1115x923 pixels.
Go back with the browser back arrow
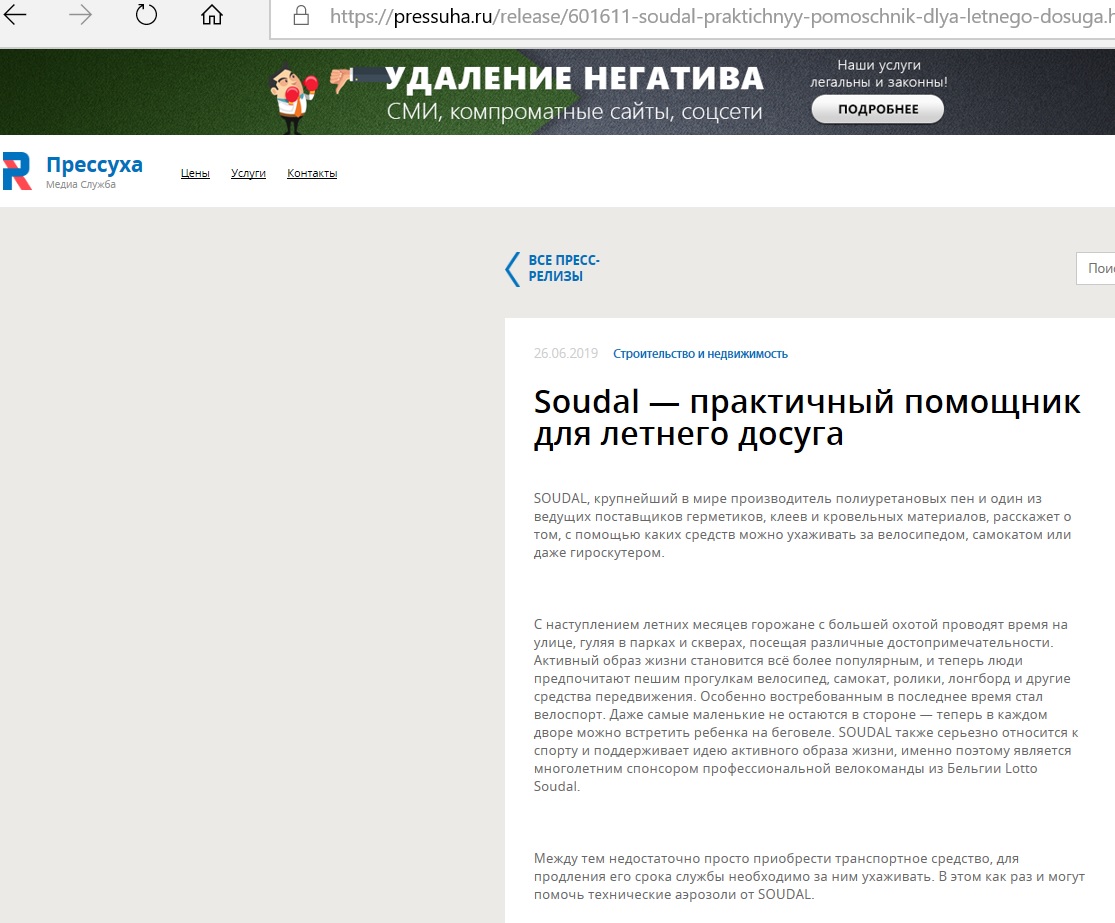(x=15, y=15)
